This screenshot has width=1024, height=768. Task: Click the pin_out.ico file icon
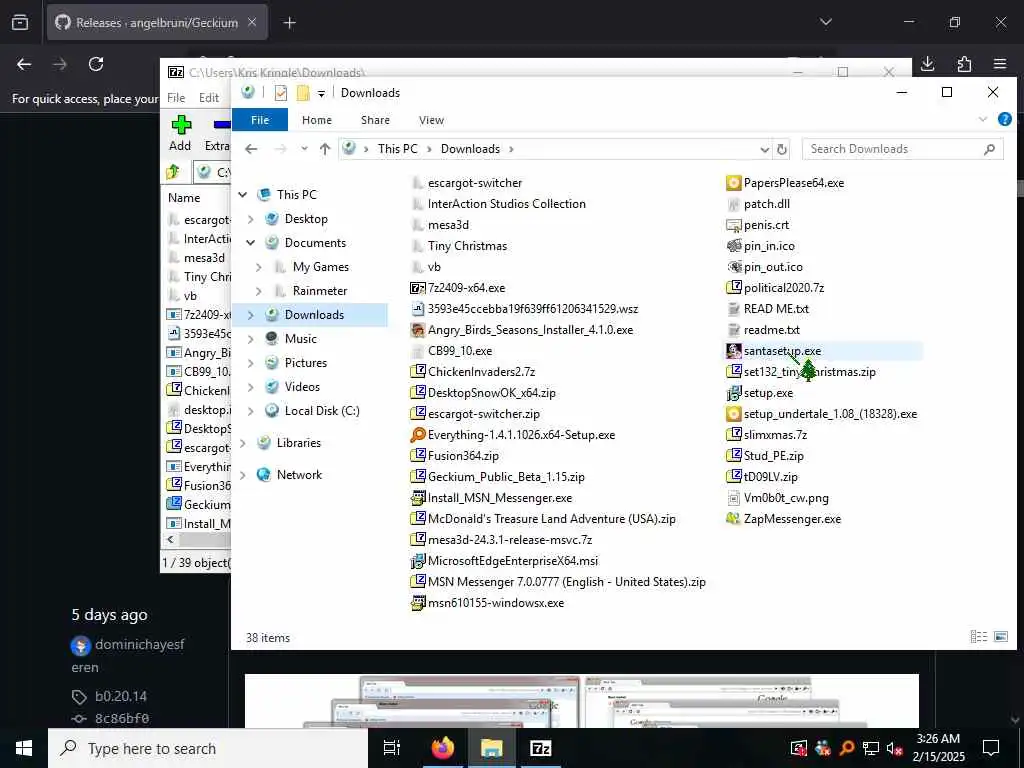733,267
